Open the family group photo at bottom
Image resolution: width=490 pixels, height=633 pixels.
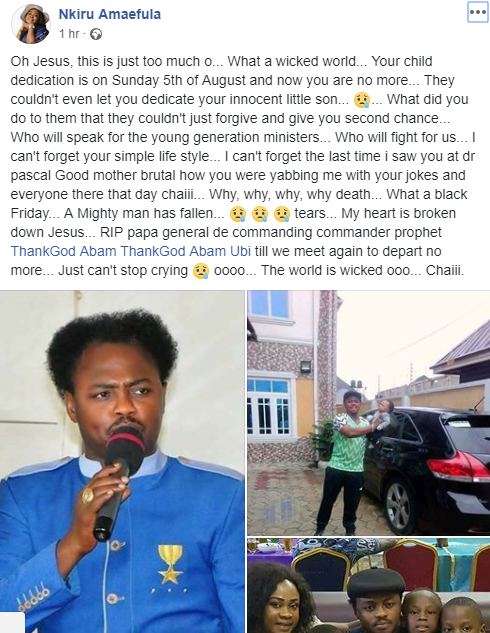[369, 585]
